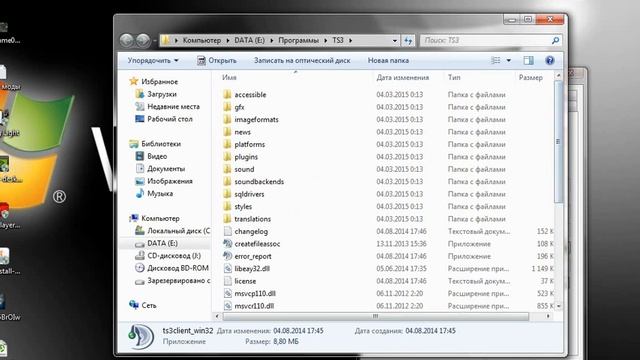Toggle the preview pane icon
Image resolution: width=640 pixels, height=360 pixels.
(x=529, y=60)
